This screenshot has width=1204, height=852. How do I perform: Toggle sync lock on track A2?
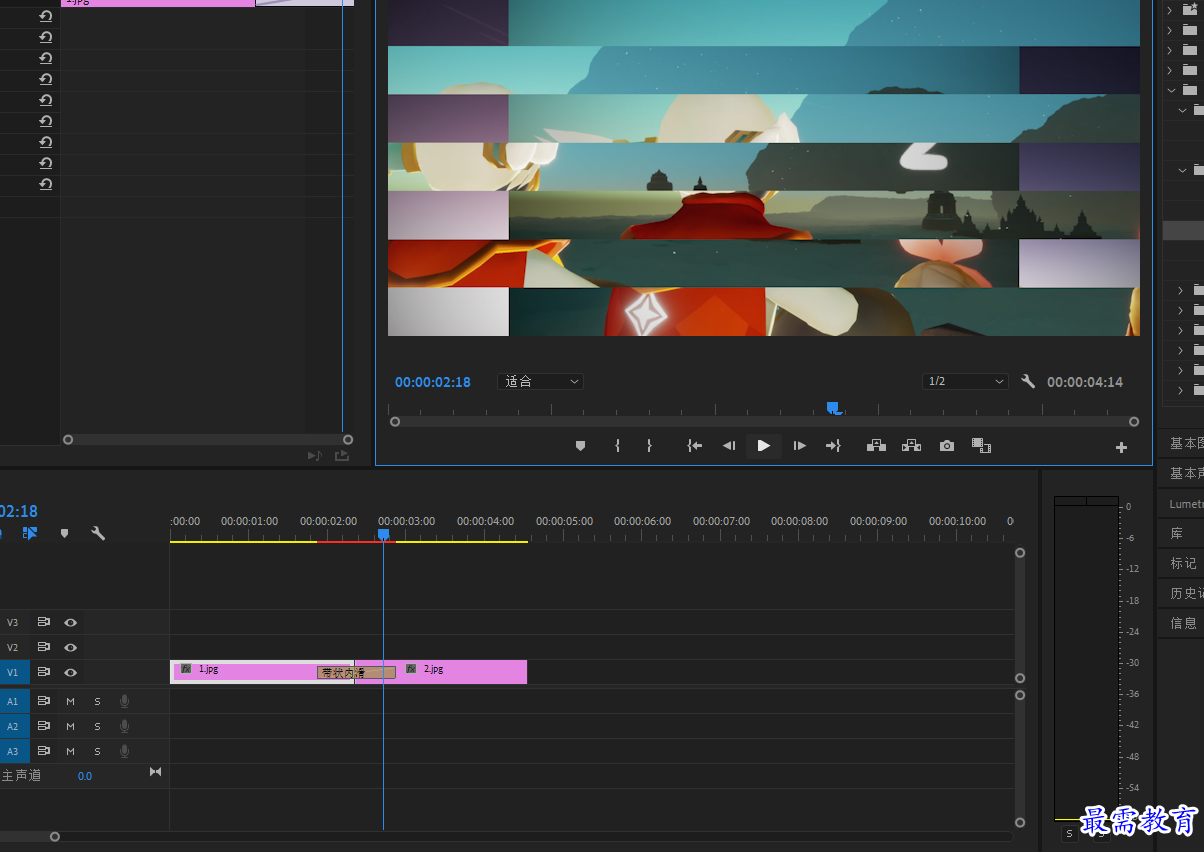point(44,726)
